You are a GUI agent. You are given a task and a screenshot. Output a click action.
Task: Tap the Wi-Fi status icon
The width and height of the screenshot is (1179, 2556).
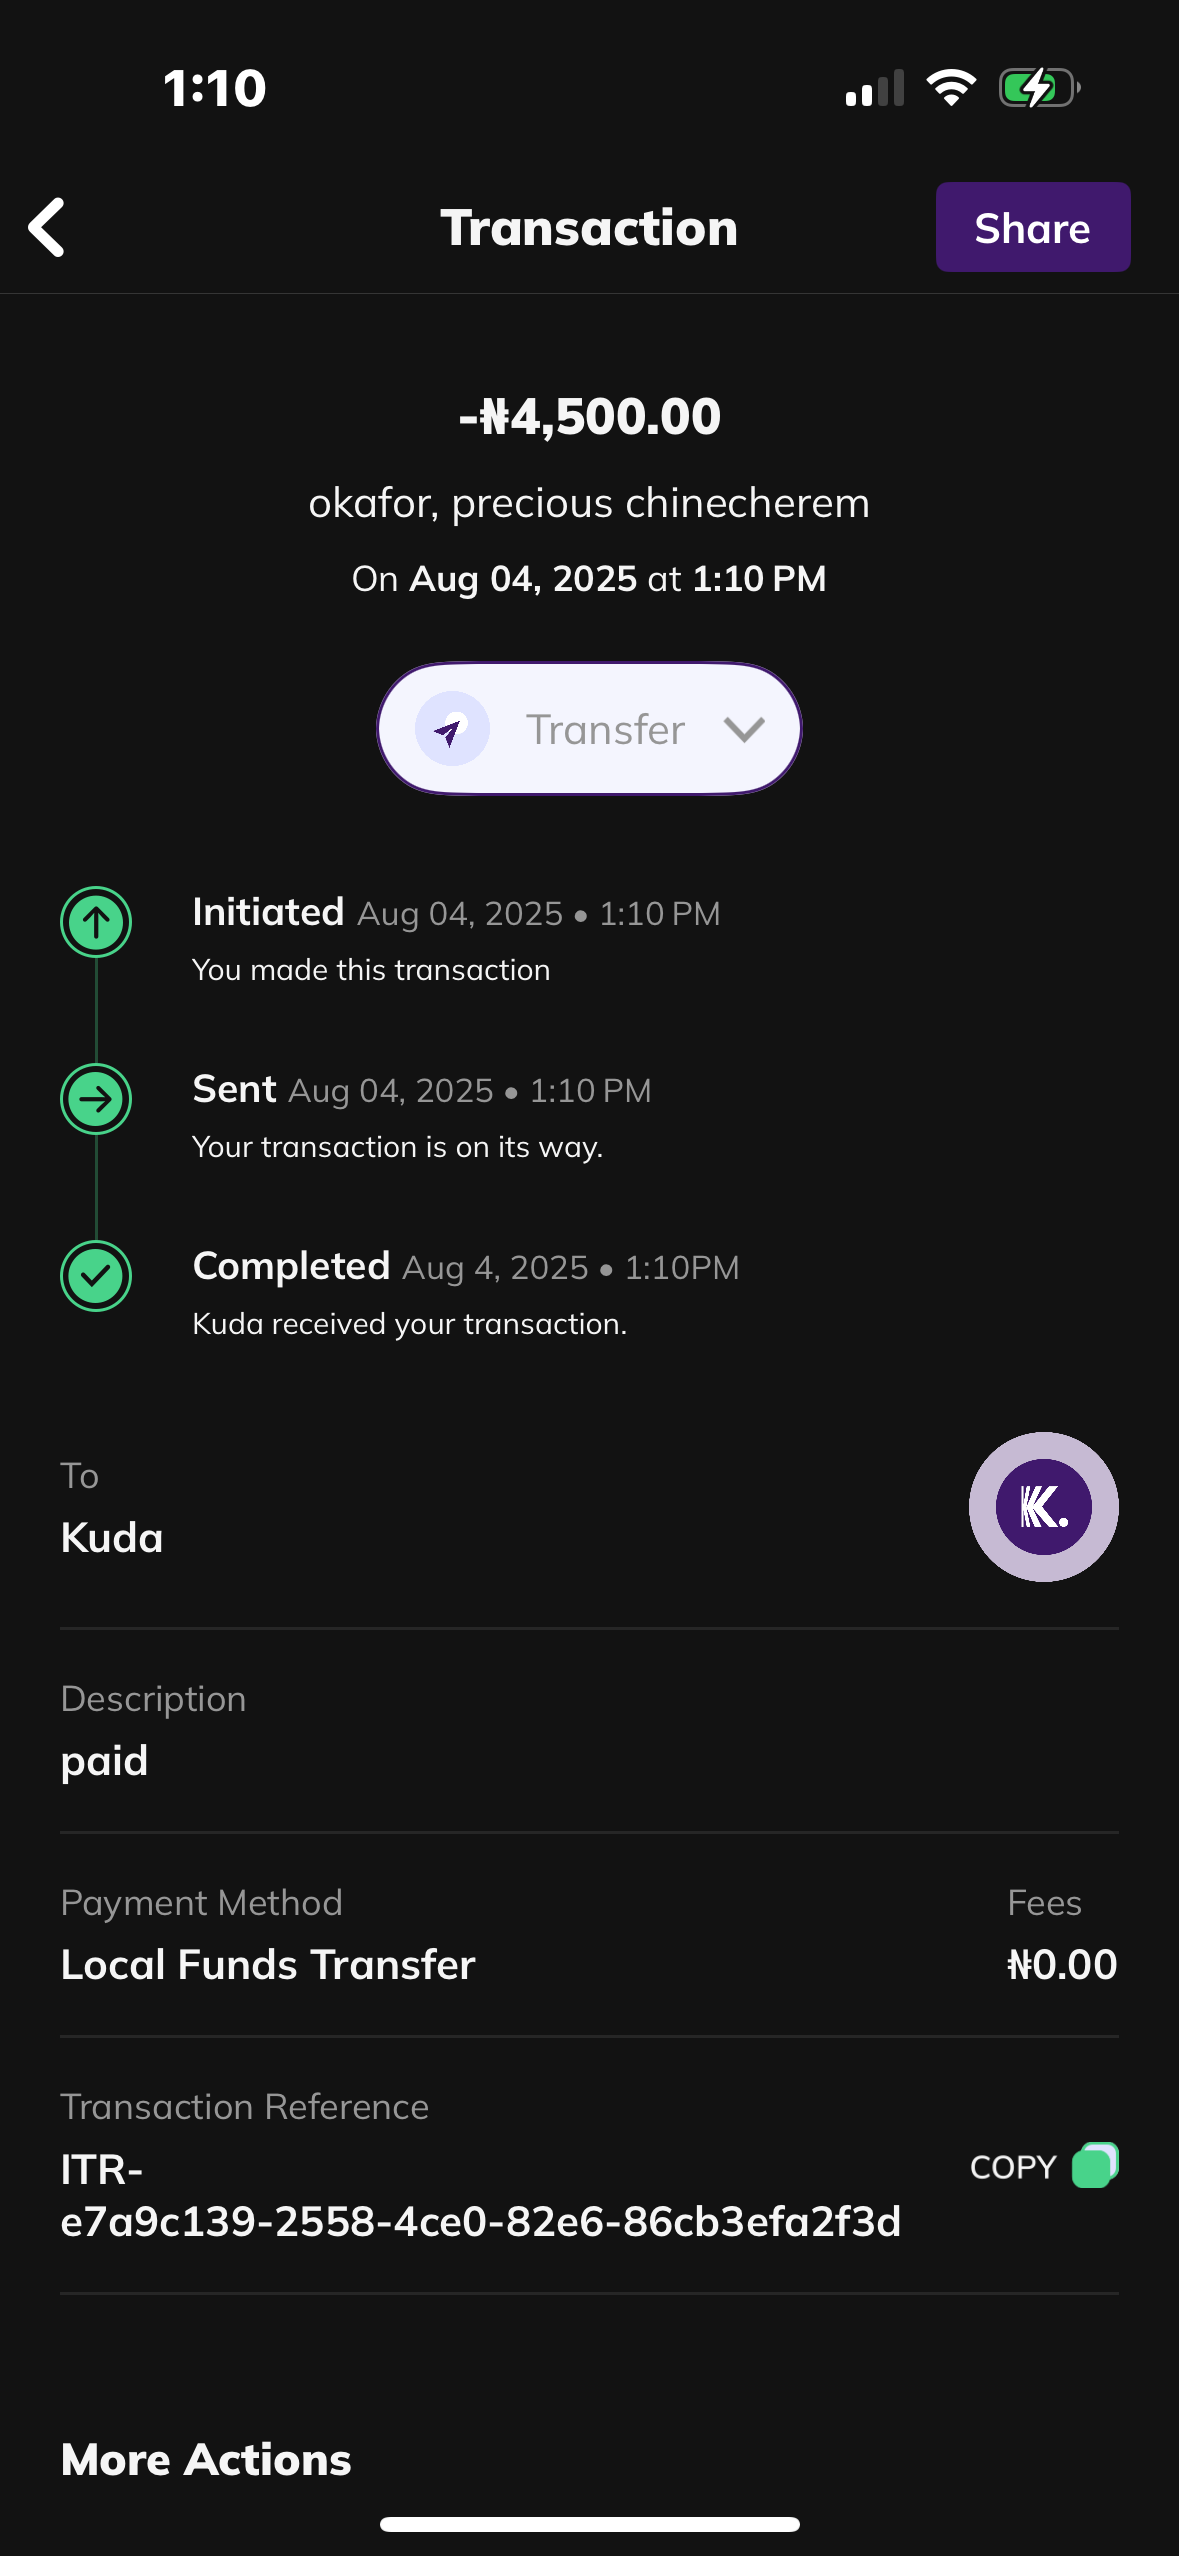pos(951,88)
